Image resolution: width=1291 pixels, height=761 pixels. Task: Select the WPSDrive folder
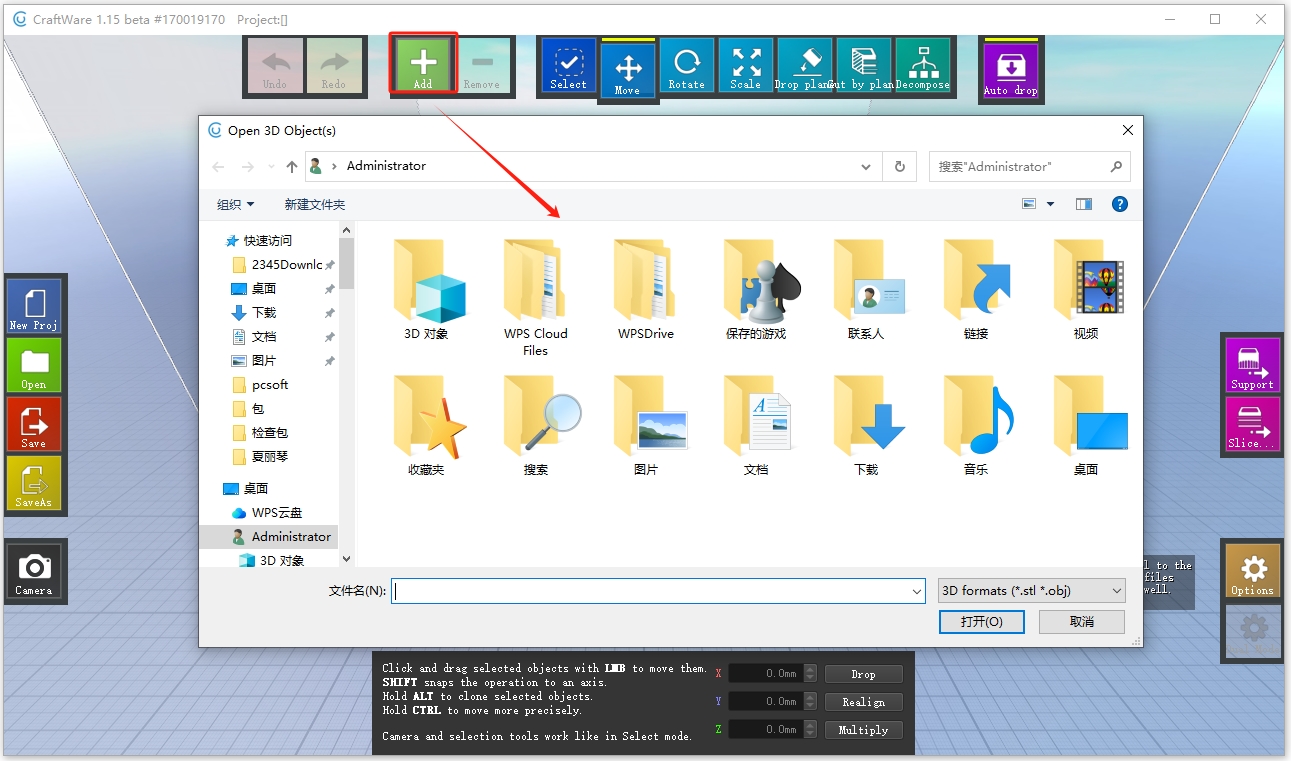646,290
